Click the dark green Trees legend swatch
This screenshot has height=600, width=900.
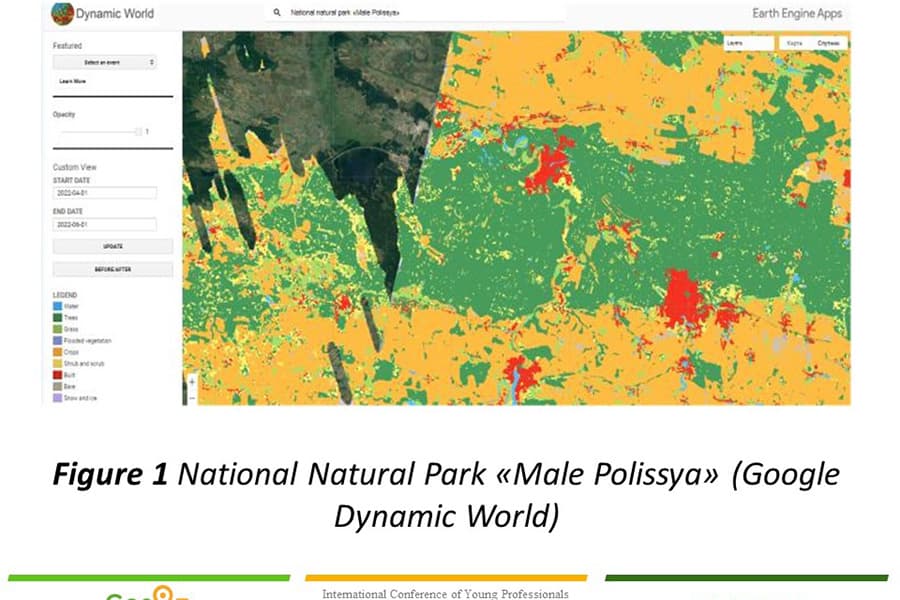(57, 318)
